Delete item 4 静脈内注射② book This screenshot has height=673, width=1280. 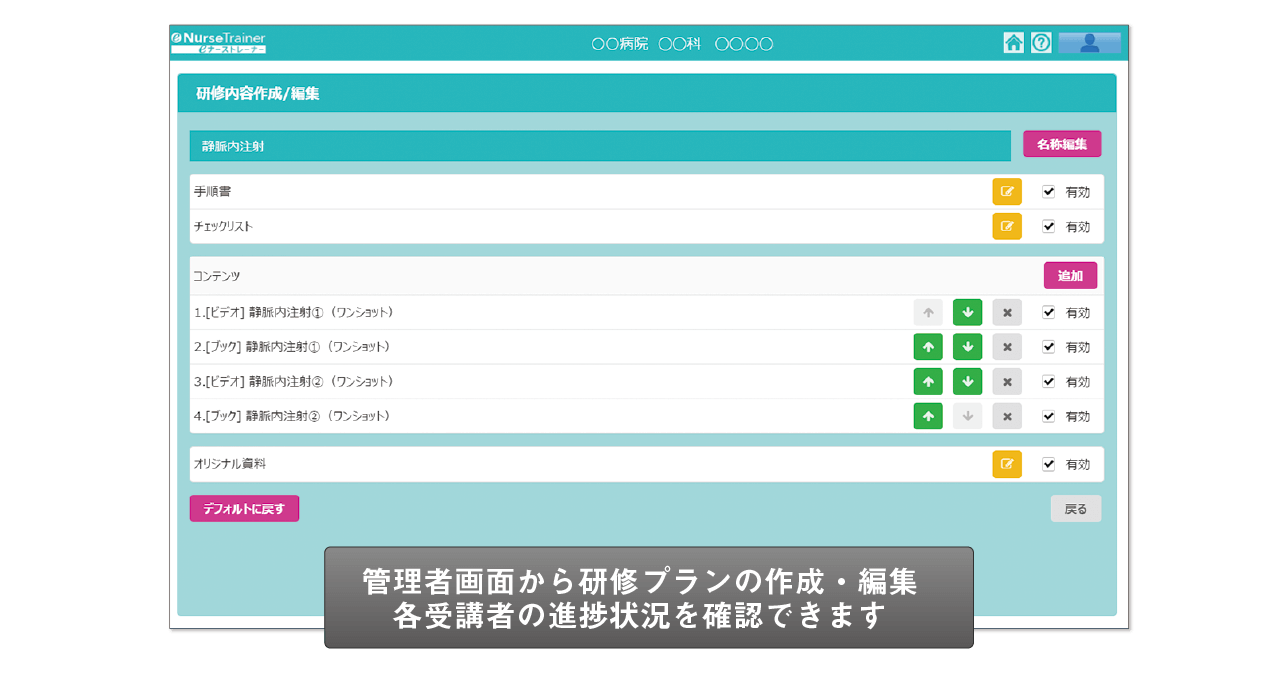pyautogui.click(x=1007, y=416)
